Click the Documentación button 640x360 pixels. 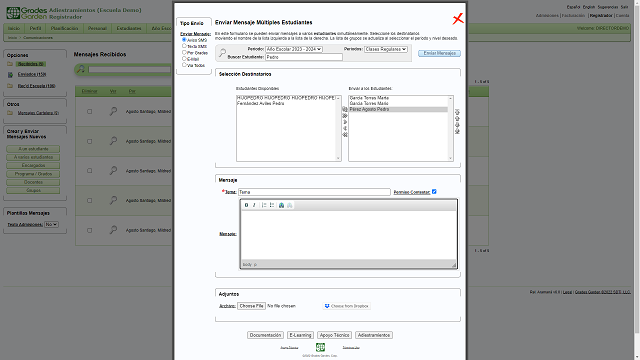pos(265,335)
